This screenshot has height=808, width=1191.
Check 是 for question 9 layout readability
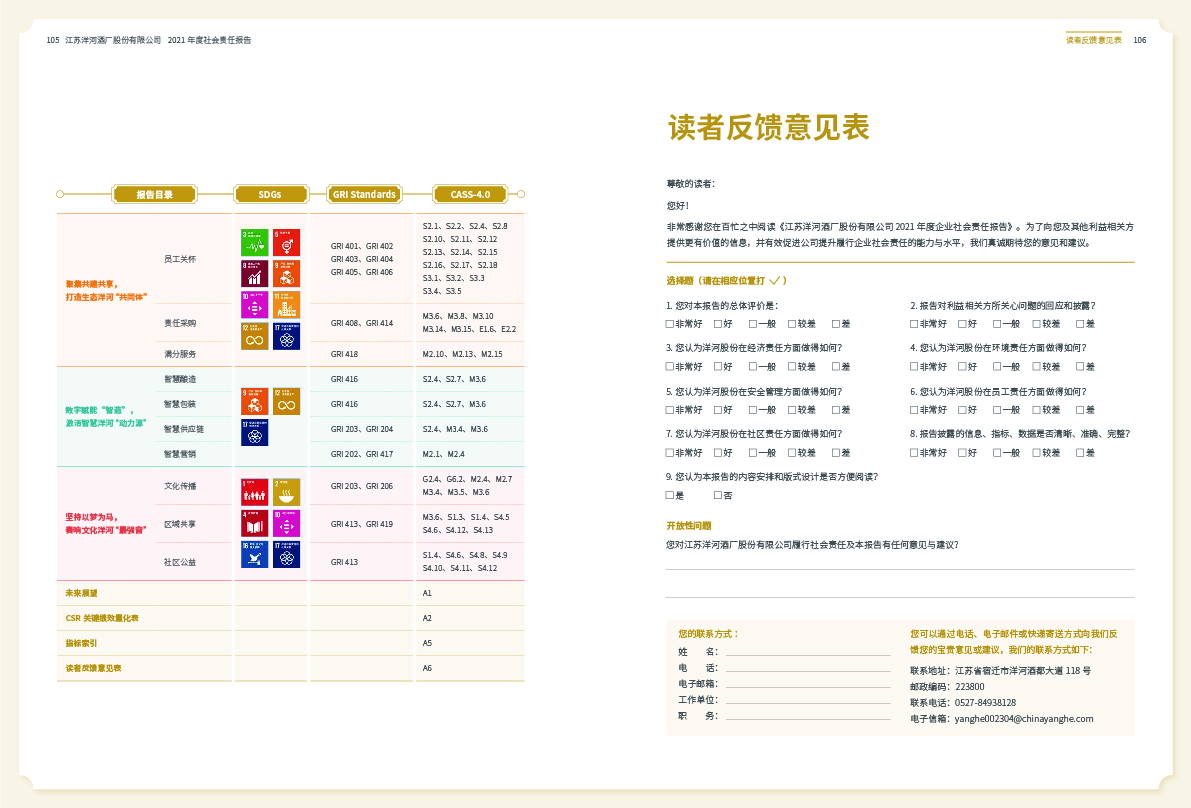click(670, 496)
